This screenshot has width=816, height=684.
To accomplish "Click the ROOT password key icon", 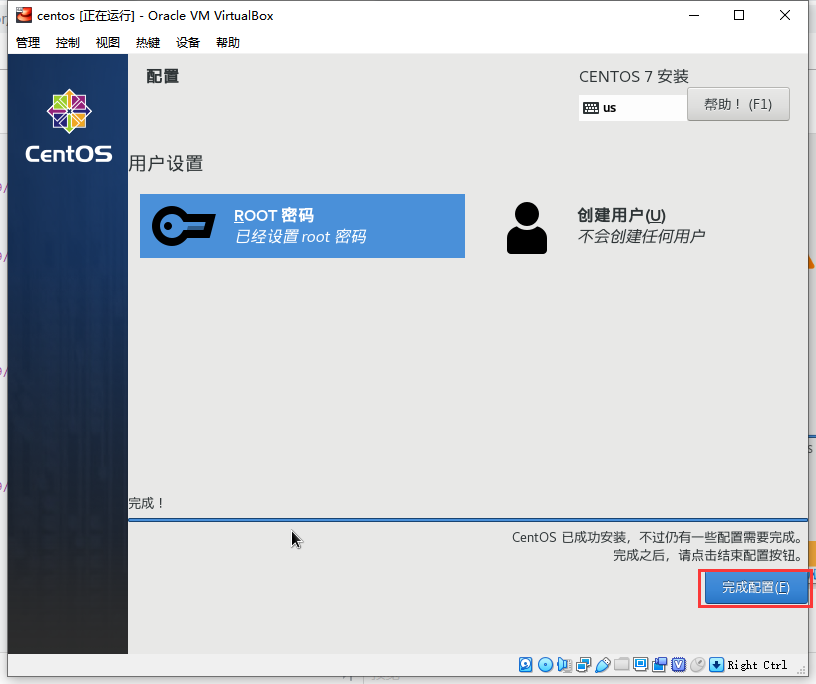I will (x=183, y=226).
